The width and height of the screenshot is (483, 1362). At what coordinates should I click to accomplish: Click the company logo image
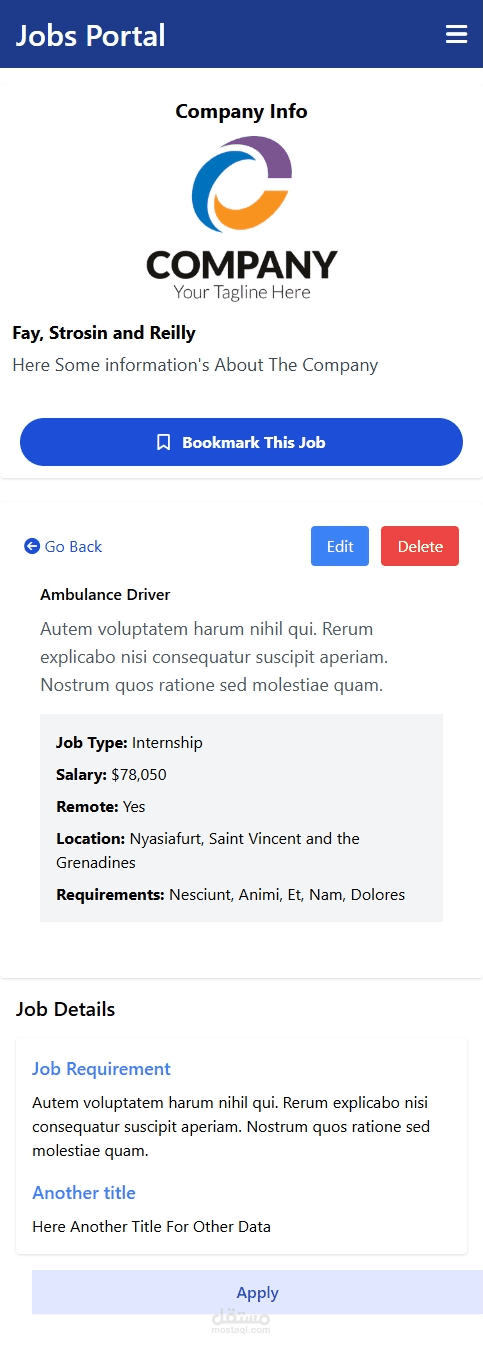point(241,218)
